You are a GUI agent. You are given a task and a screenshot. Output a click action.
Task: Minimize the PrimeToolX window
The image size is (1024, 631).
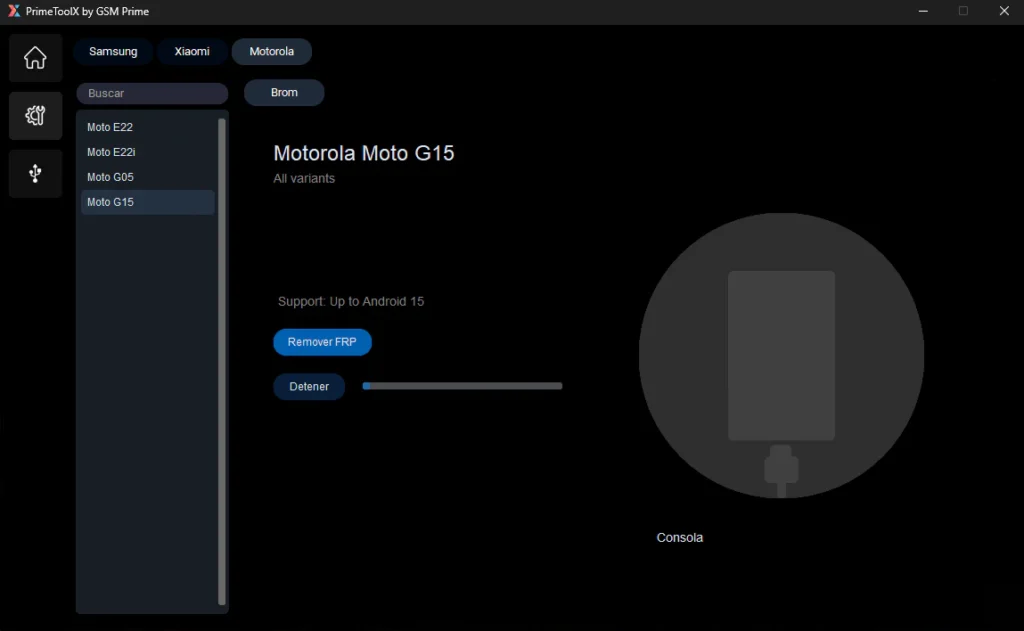coord(921,11)
